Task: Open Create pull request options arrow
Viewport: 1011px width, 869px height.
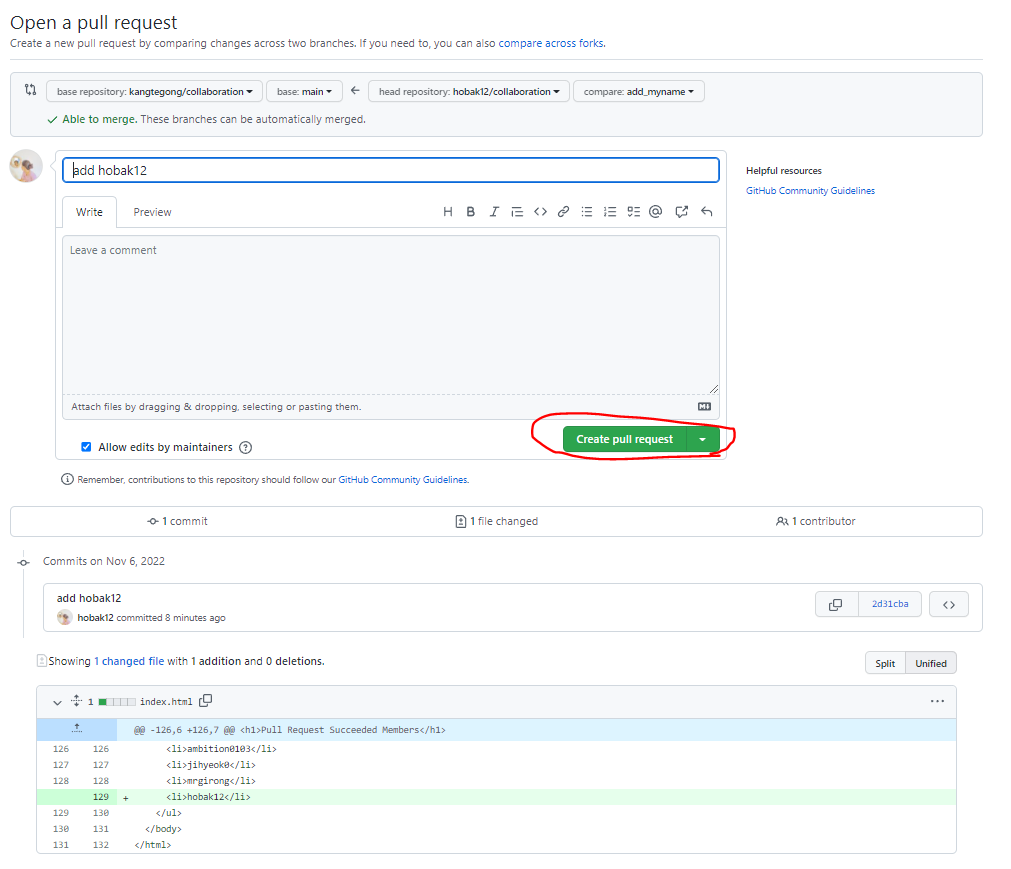Action: [x=703, y=440]
